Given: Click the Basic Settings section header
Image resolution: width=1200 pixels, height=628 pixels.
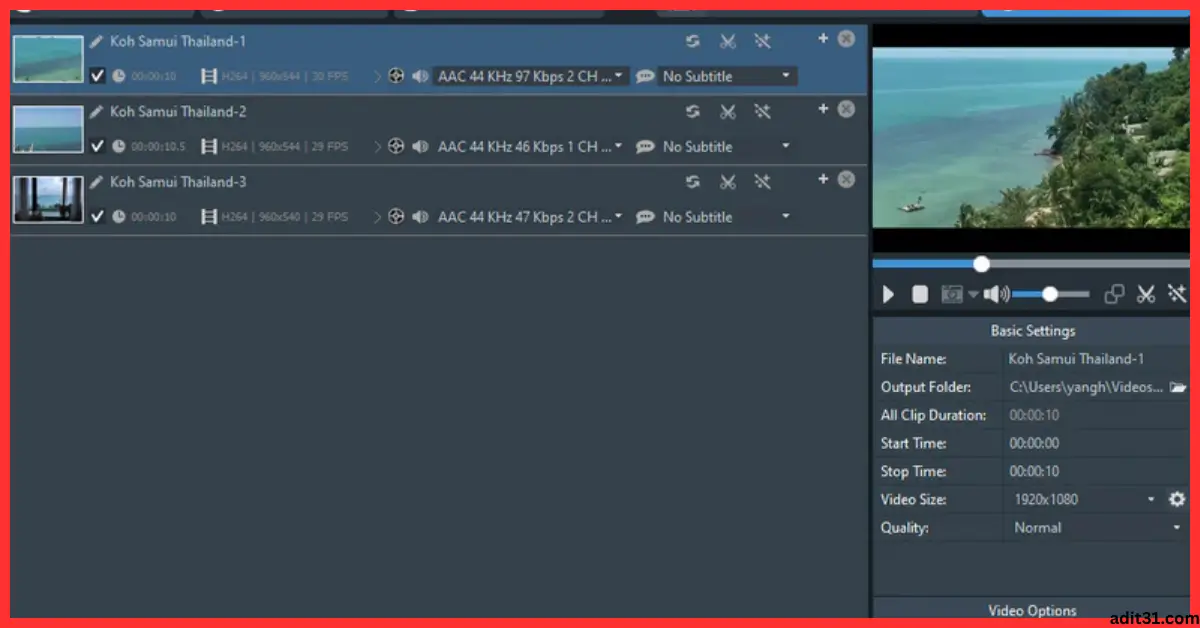Looking at the screenshot, I should pos(1032,330).
